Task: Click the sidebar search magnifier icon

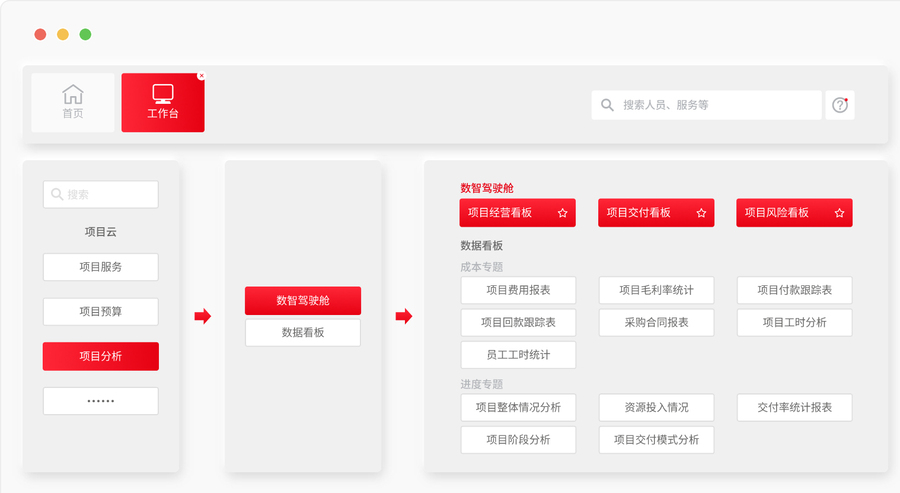Action: click(57, 195)
